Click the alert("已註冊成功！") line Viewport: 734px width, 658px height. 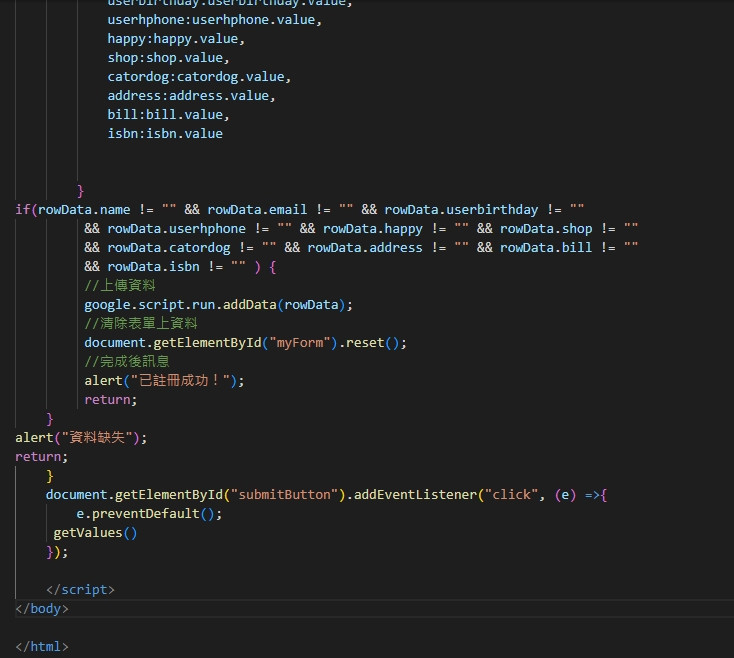164,380
